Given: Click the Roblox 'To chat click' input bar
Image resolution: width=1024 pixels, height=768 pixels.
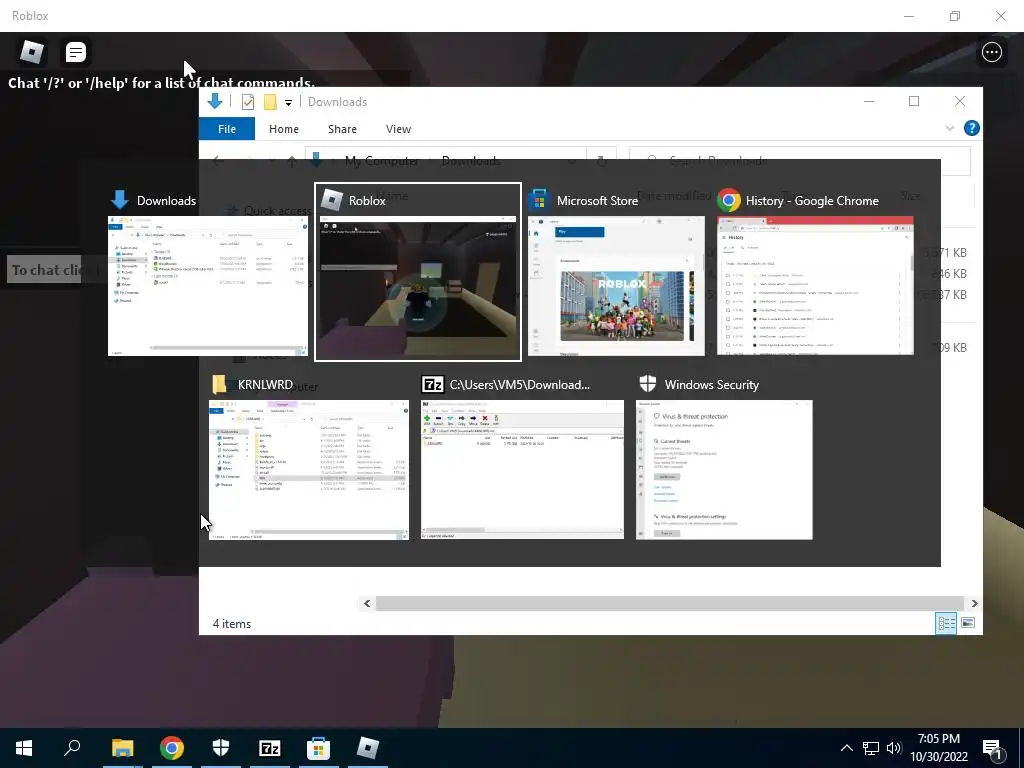Looking at the screenshot, I should coord(56,270).
